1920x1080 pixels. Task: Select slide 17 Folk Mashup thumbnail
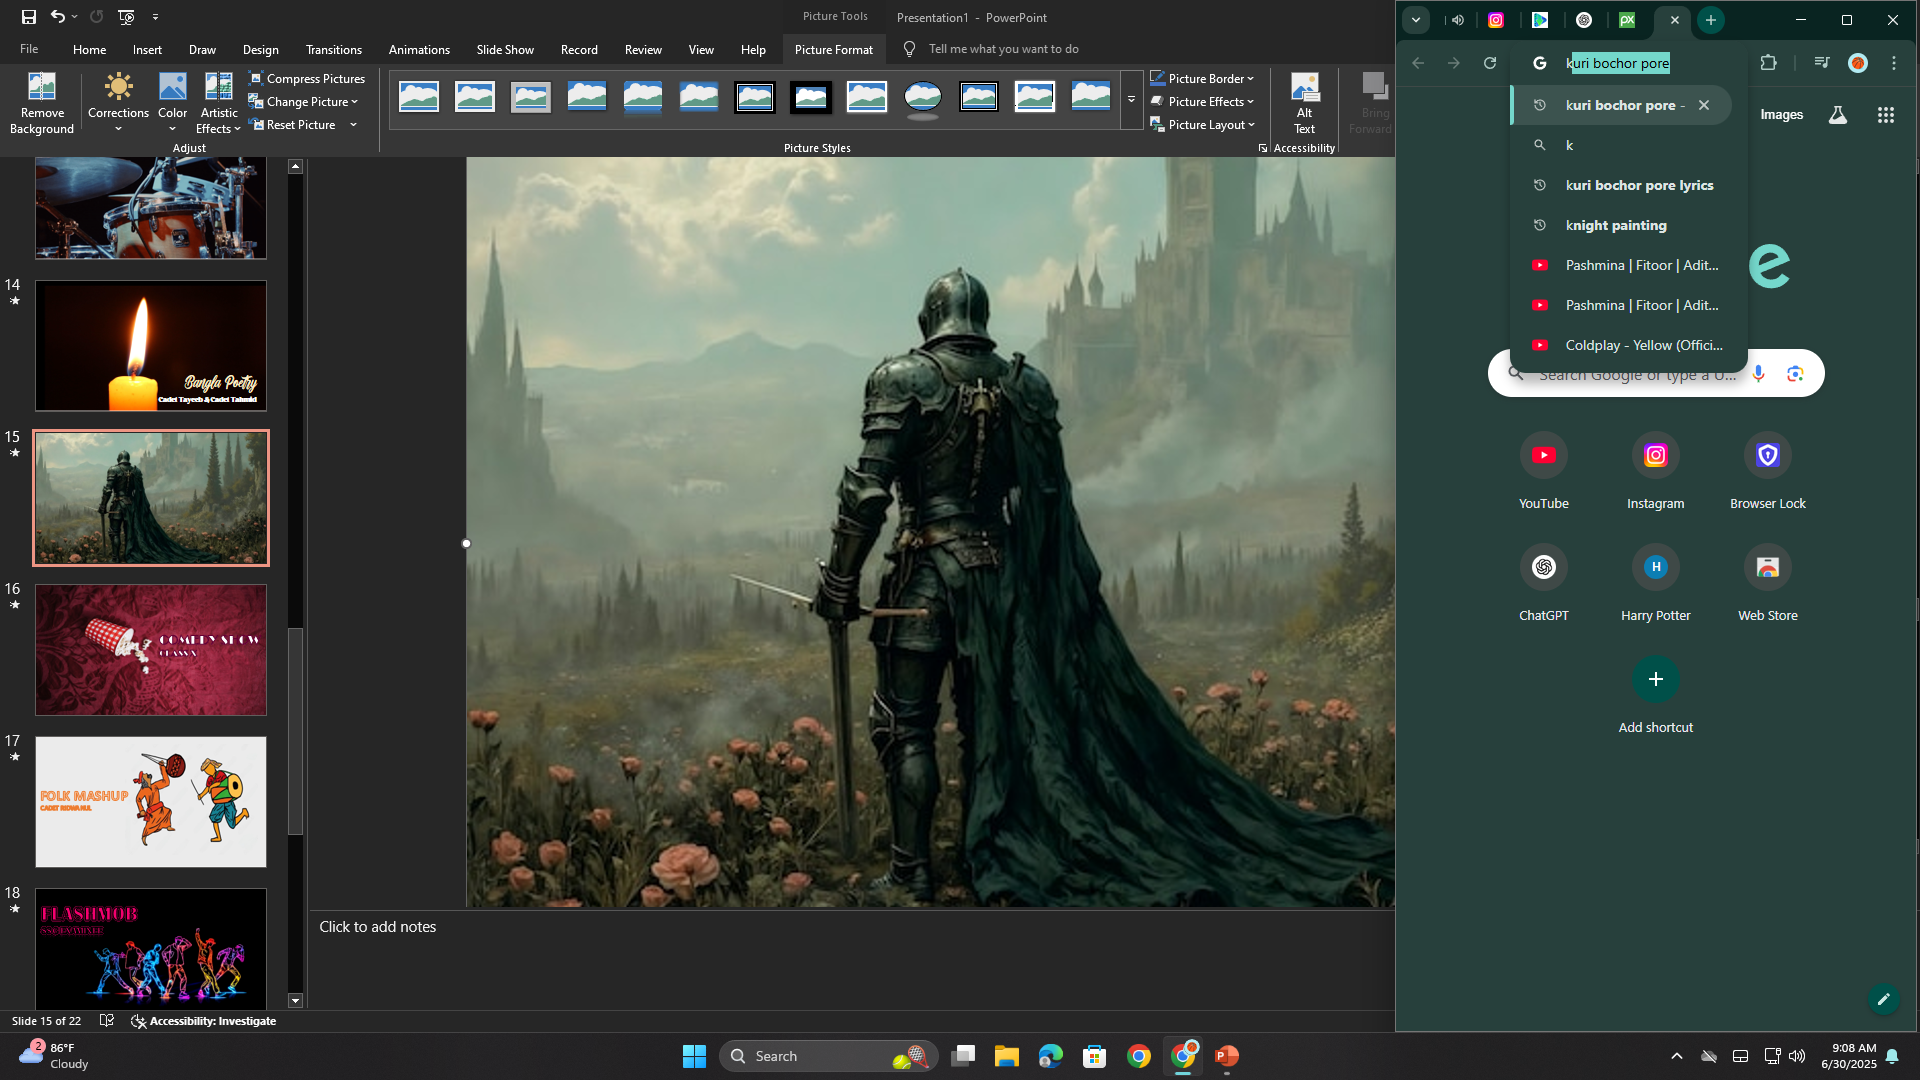tap(151, 802)
